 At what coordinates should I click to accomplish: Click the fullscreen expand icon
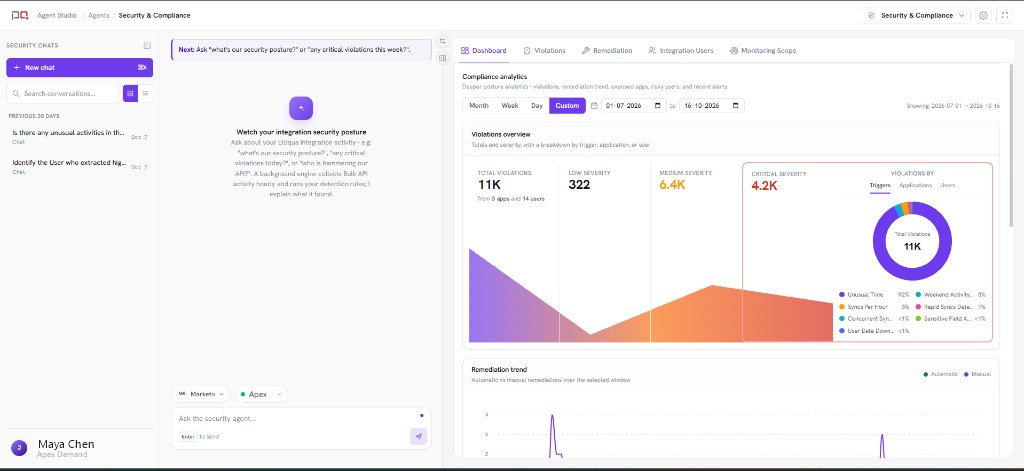coord(1004,15)
